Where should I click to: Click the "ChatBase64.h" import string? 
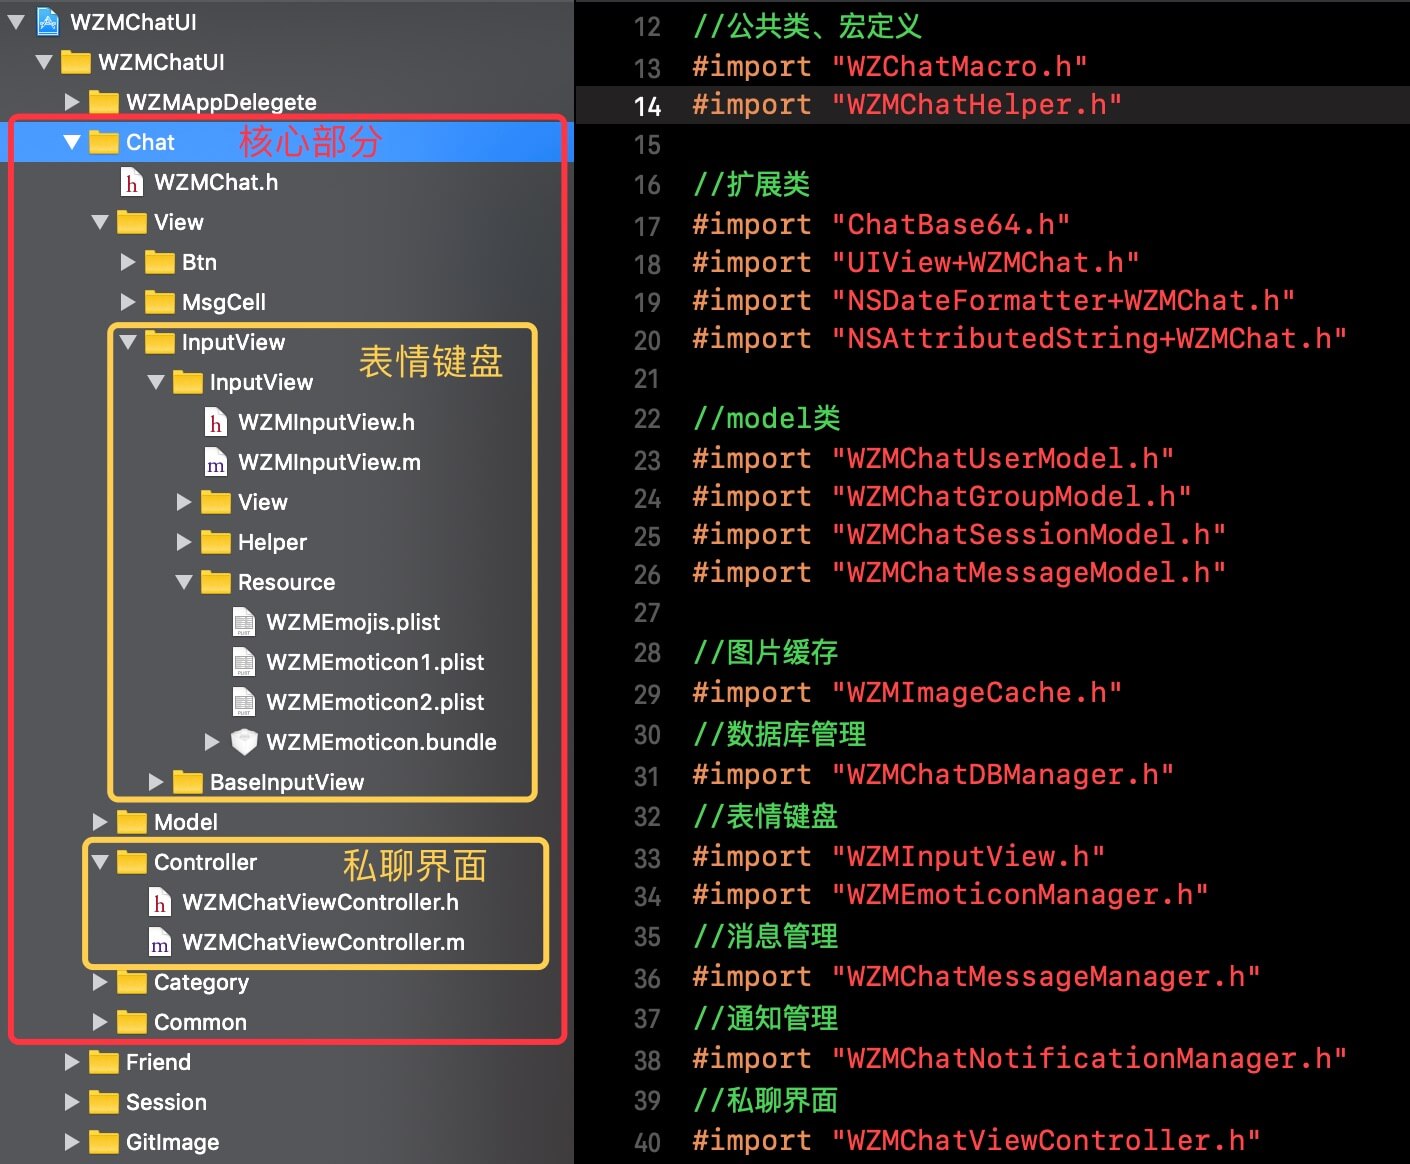[x=951, y=224]
